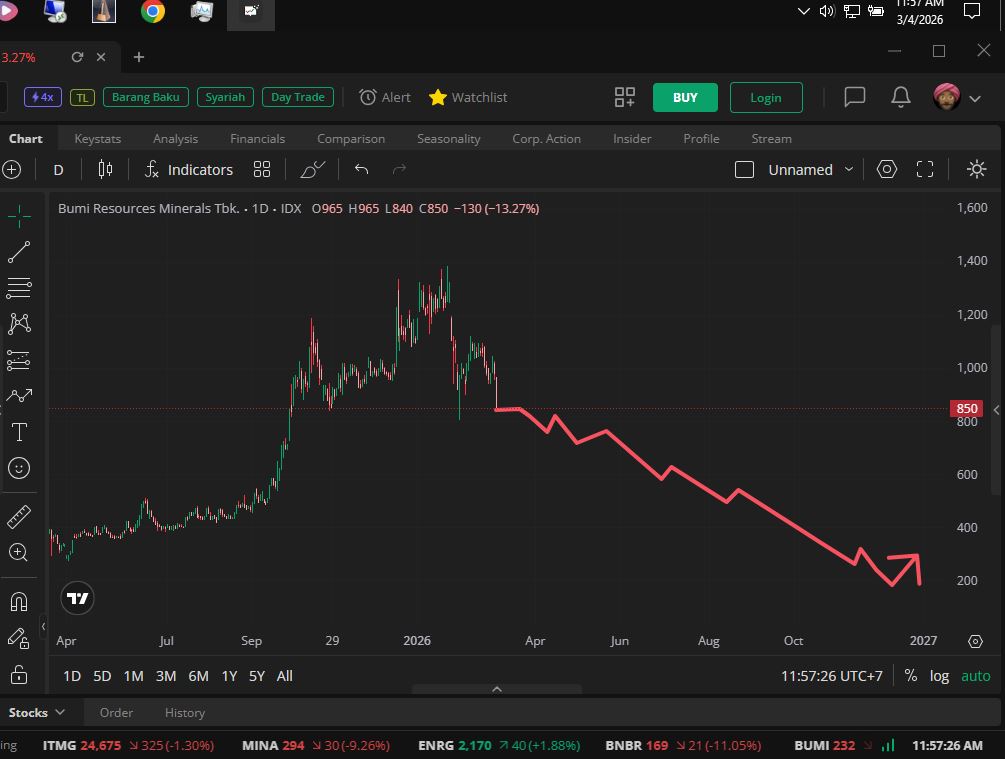Open the emoji icons tool
This screenshot has width=1005, height=759.
pos(19,468)
